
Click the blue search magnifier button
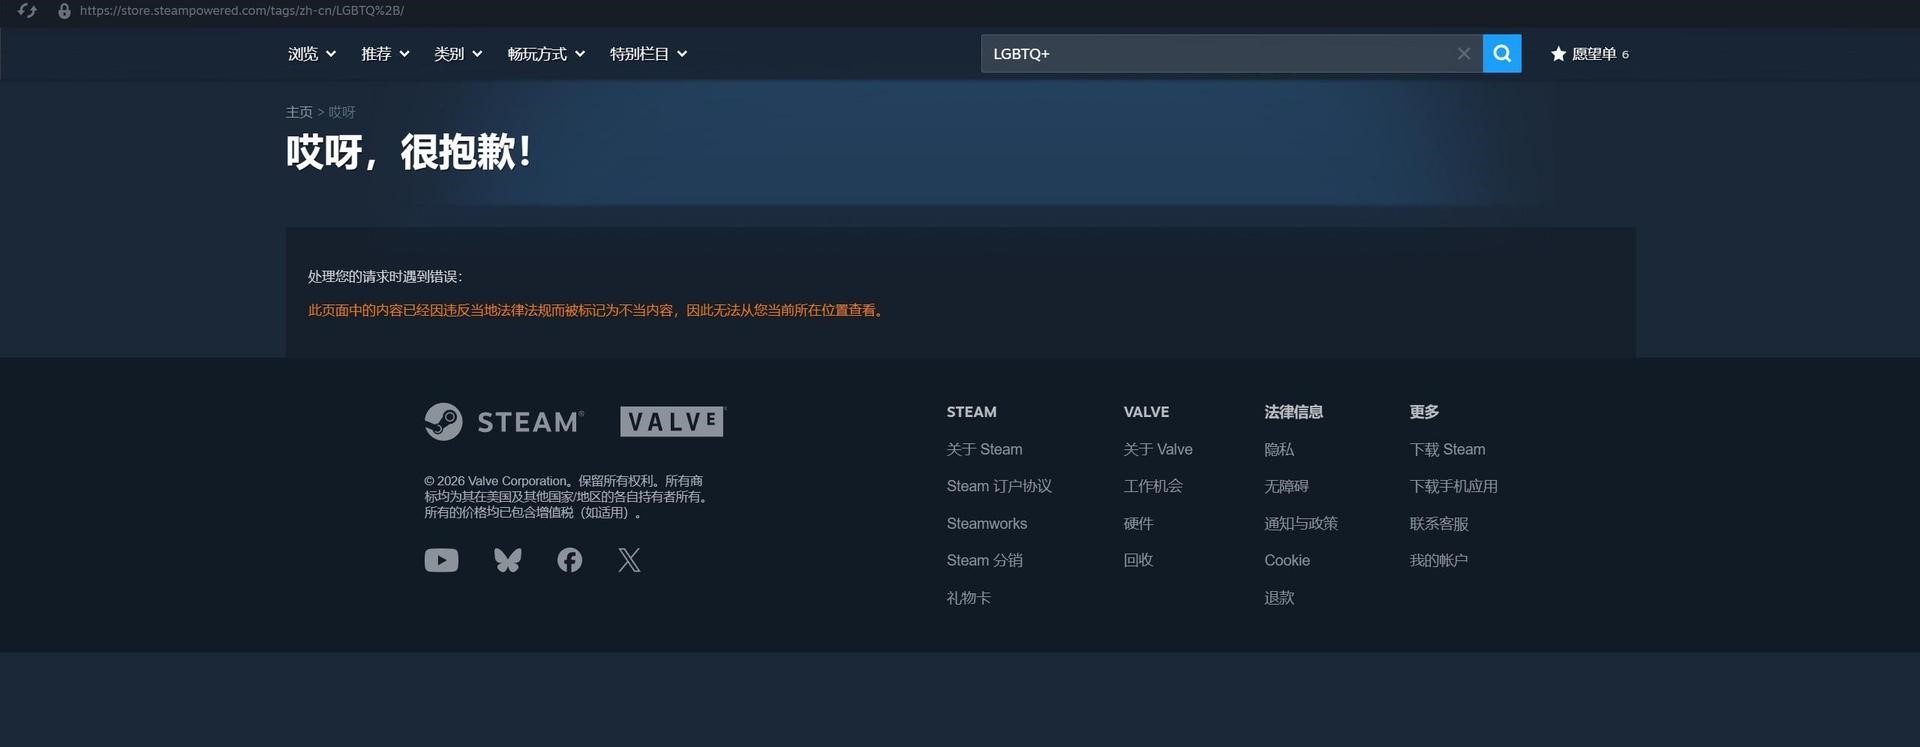click(x=1501, y=54)
